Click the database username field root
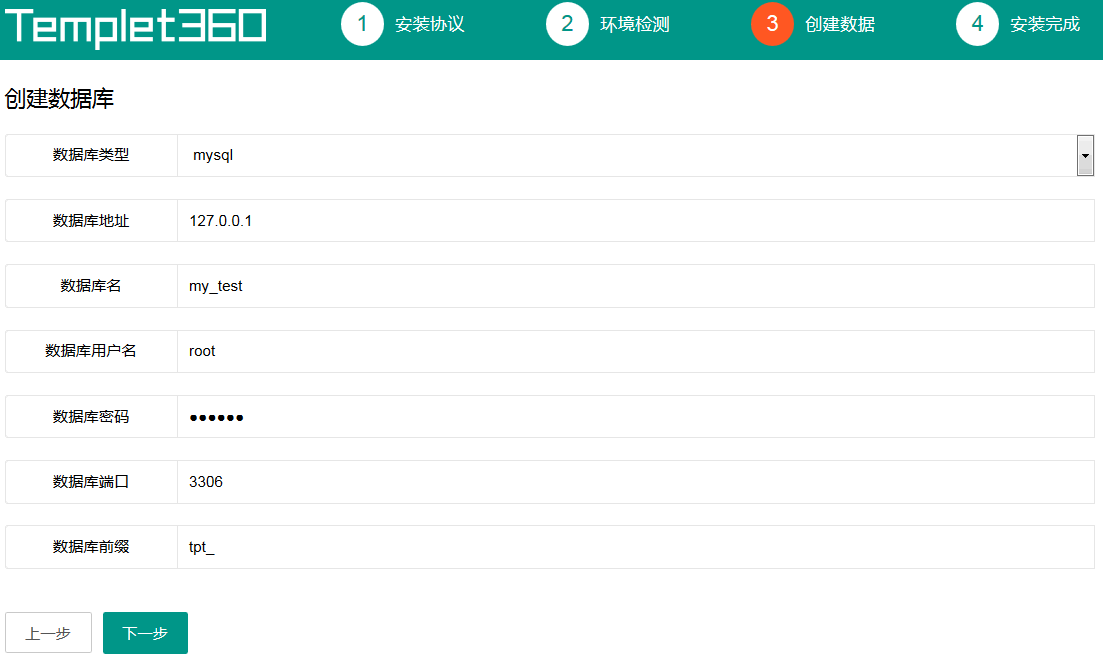The height and width of the screenshot is (665, 1103). pos(635,351)
